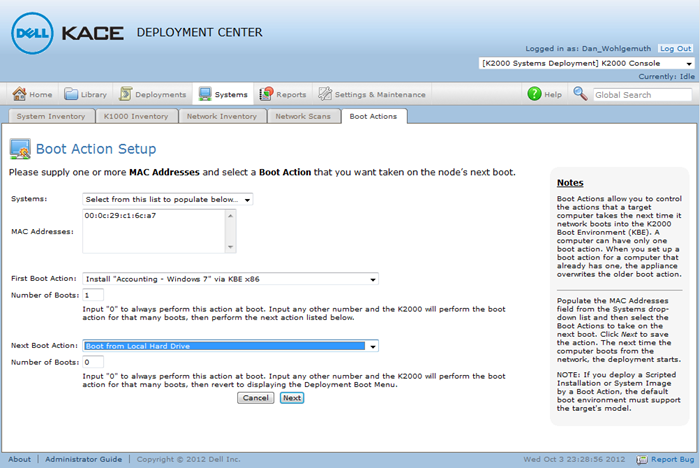Click the DEPLOYMENT CENTER header text
This screenshot has height=468, width=700.
click(x=200, y=33)
